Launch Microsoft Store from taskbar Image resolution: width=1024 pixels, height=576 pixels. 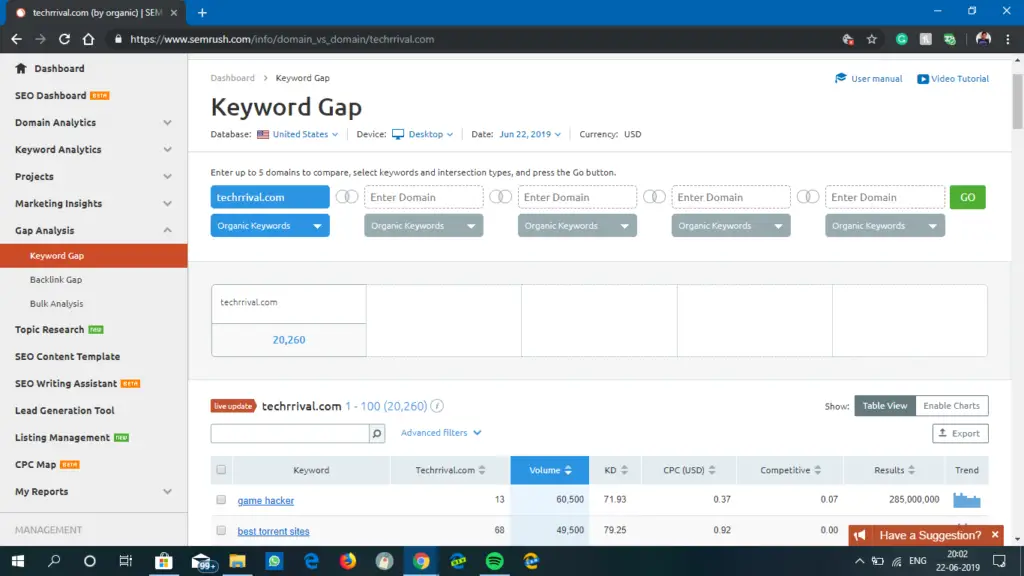163,561
